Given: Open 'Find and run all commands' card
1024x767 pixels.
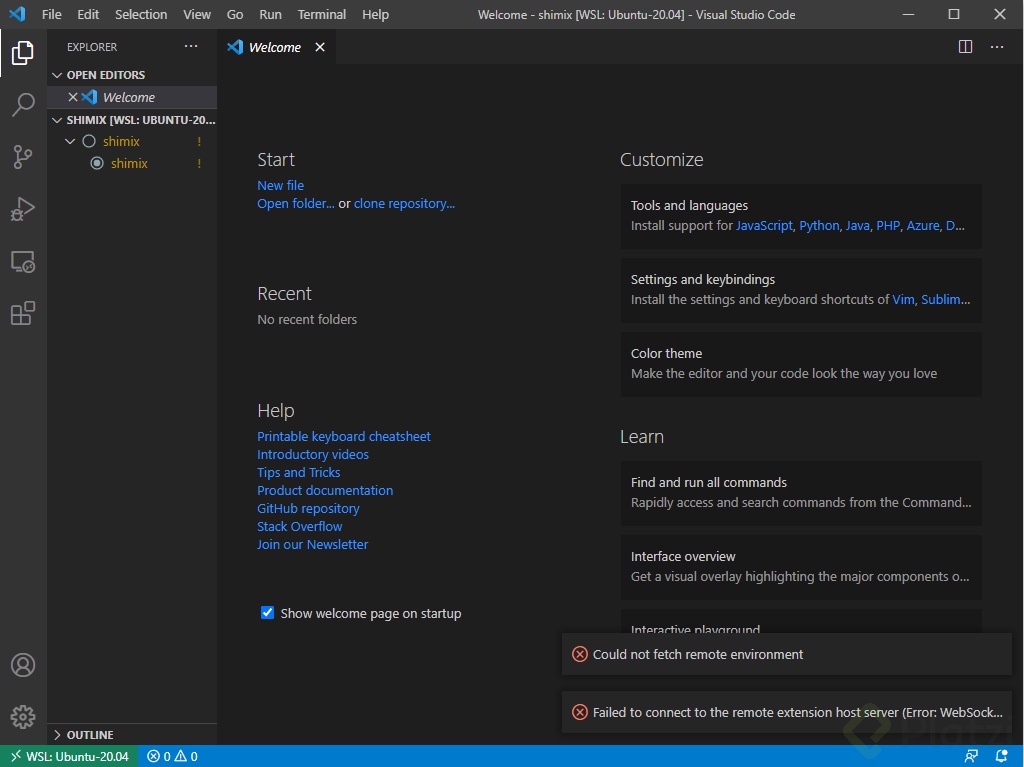Looking at the screenshot, I should [801, 493].
